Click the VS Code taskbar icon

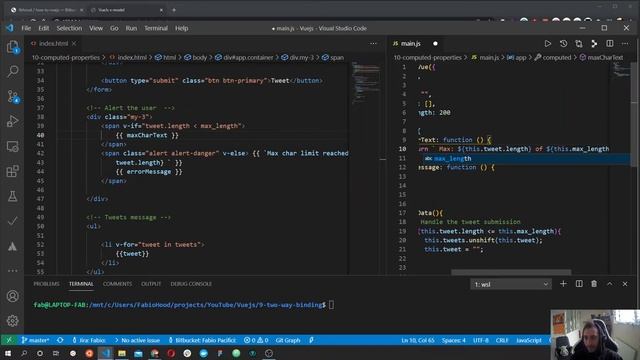click(x=106, y=353)
